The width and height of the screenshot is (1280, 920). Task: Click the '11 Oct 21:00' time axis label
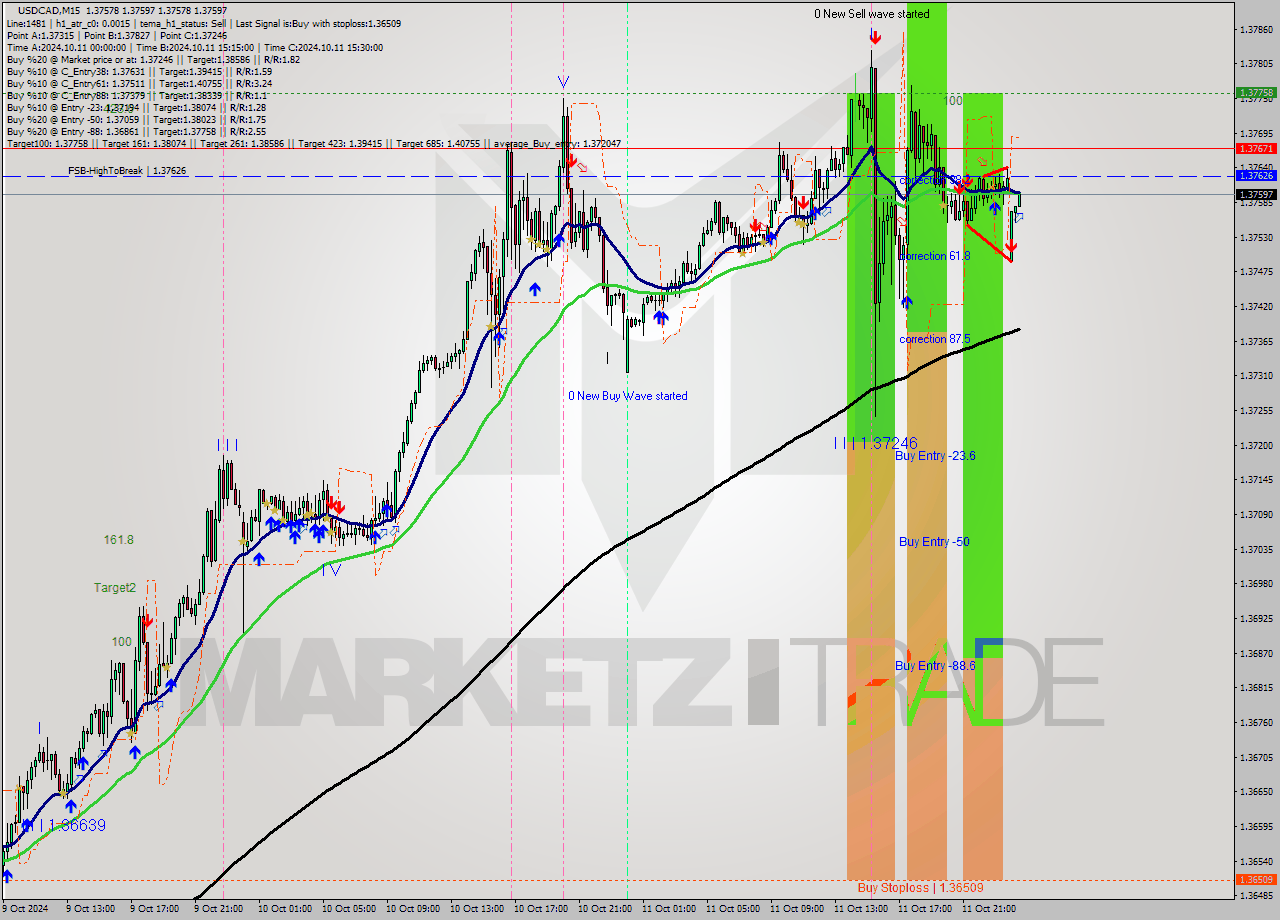coord(989,909)
